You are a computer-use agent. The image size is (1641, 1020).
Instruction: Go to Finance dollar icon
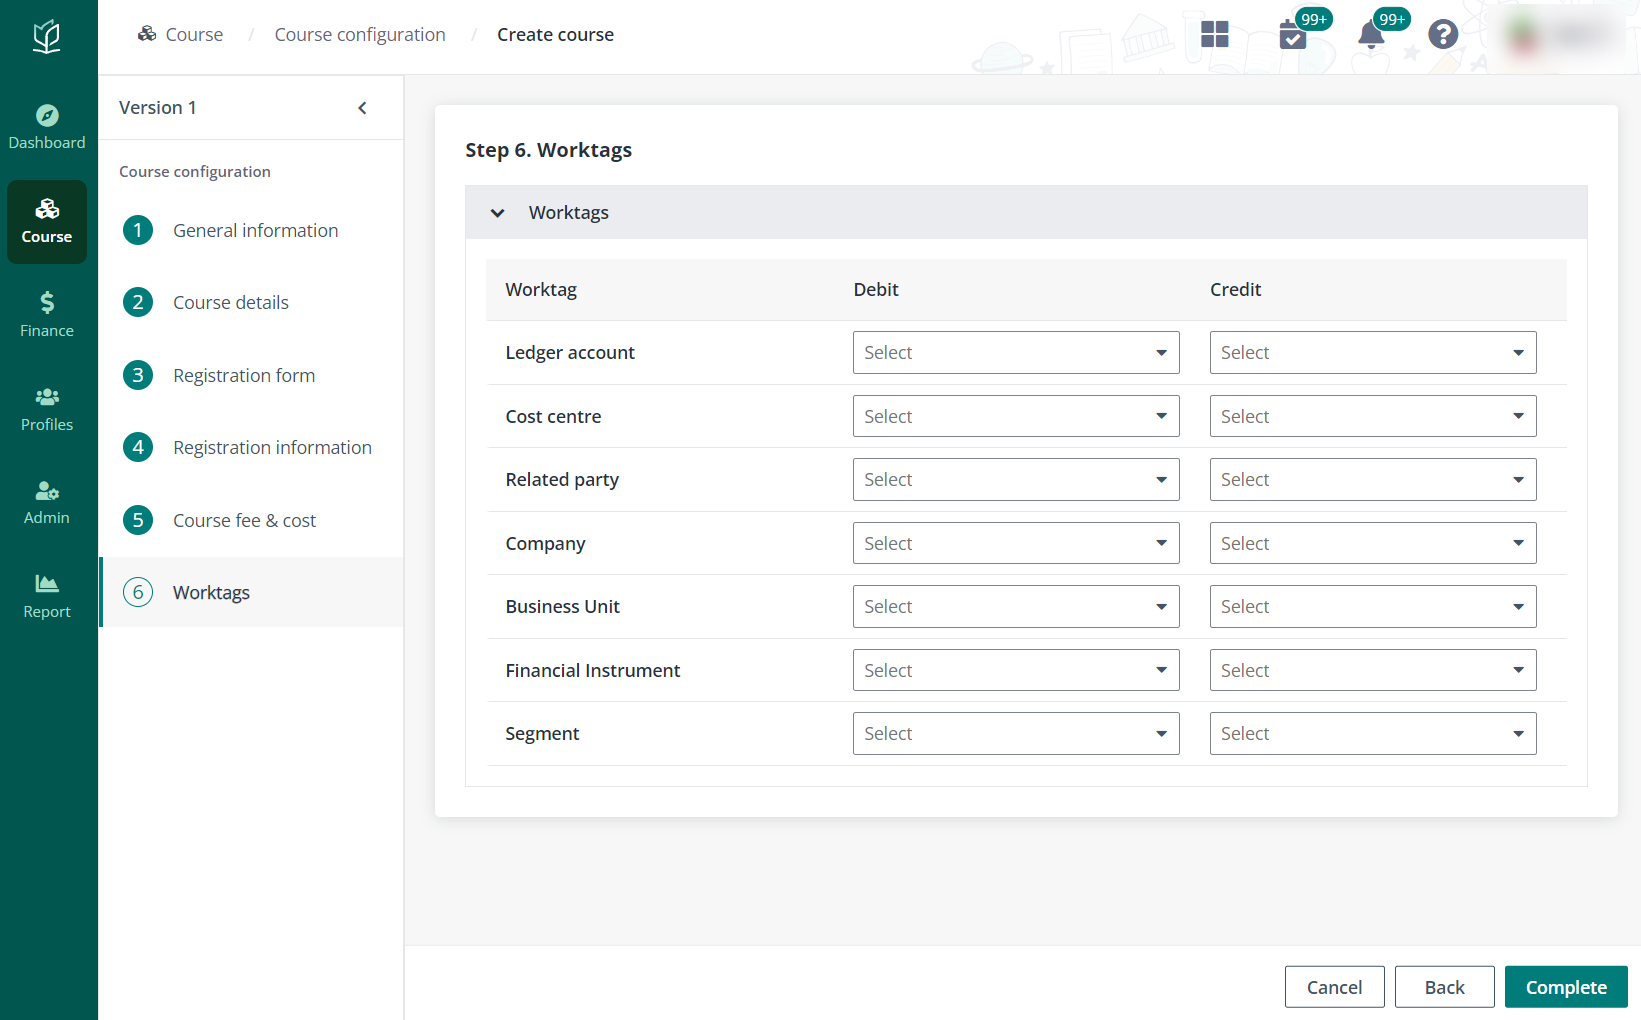point(47,302)
